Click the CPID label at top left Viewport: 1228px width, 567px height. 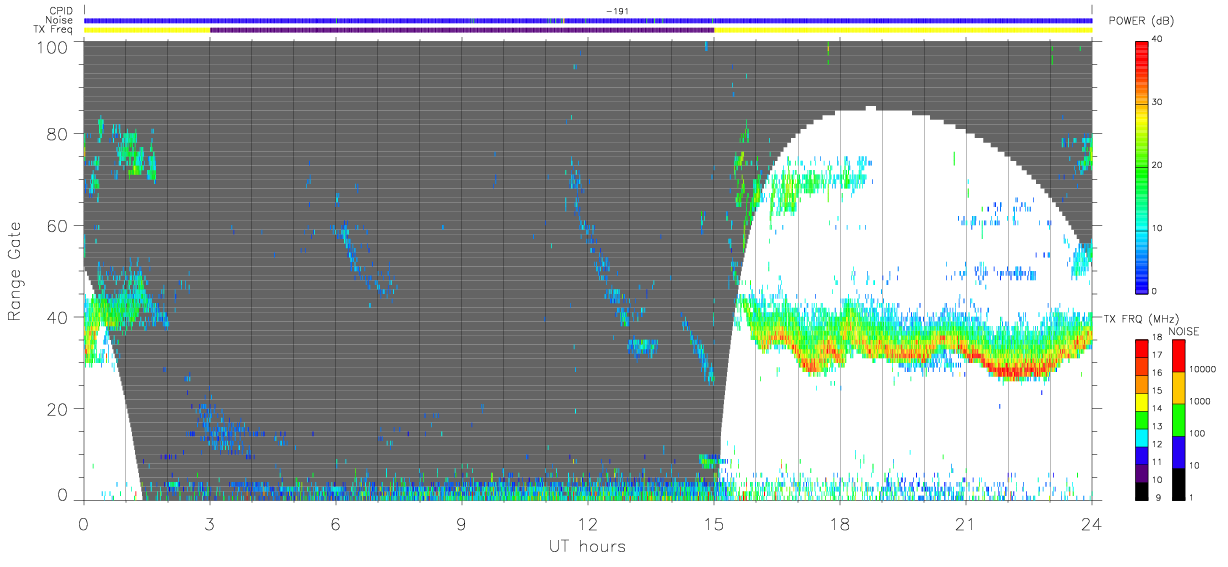pos(61,11)
